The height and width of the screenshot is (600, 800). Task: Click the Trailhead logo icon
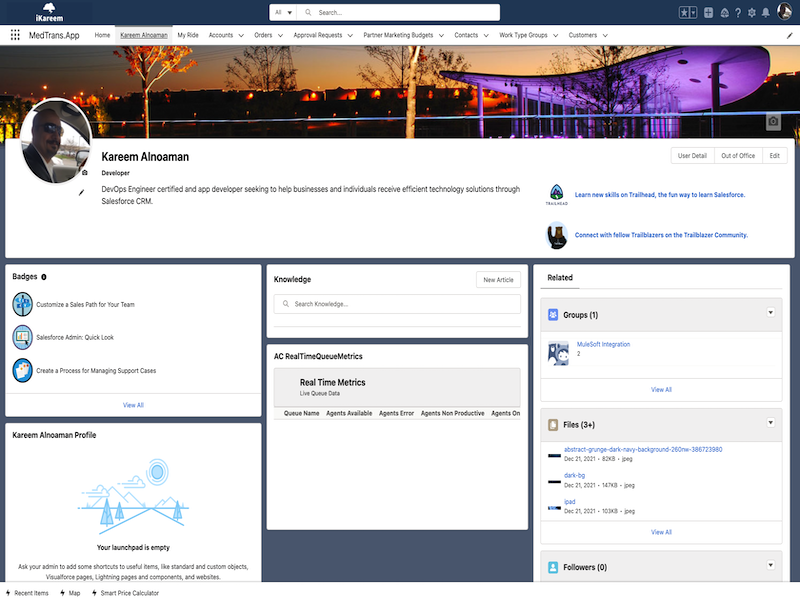pyautogui.click(x=557, y=195)
